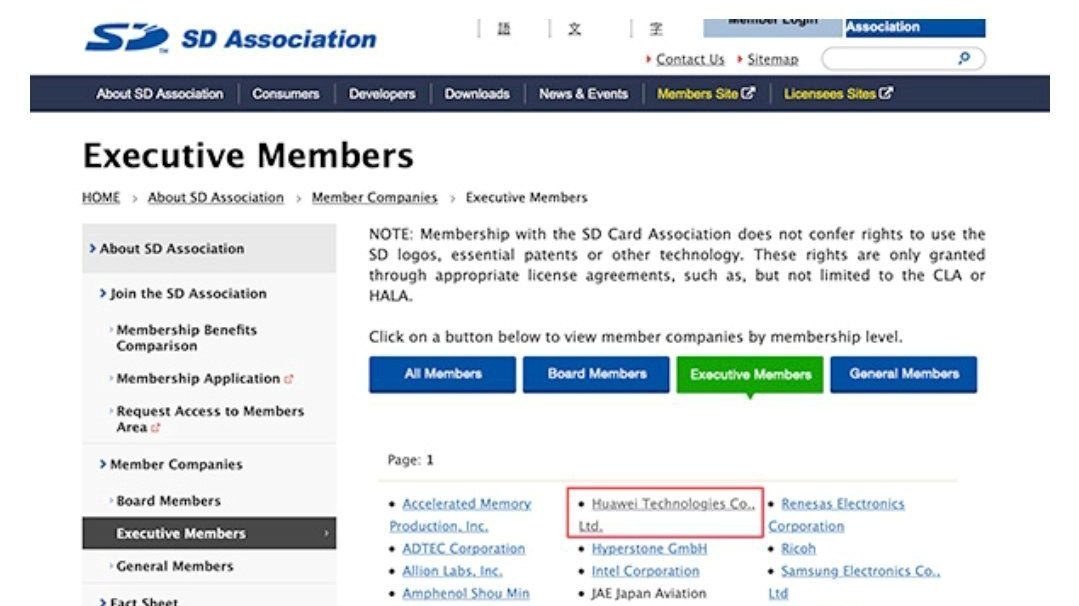Open News & Events menu item
The image size is (1079, 606).
[583, 94]
